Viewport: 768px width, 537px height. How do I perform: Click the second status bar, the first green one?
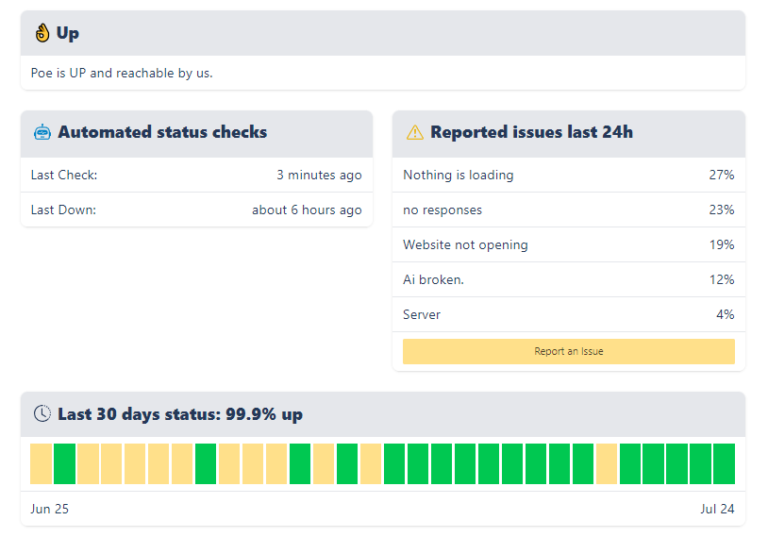65,464
